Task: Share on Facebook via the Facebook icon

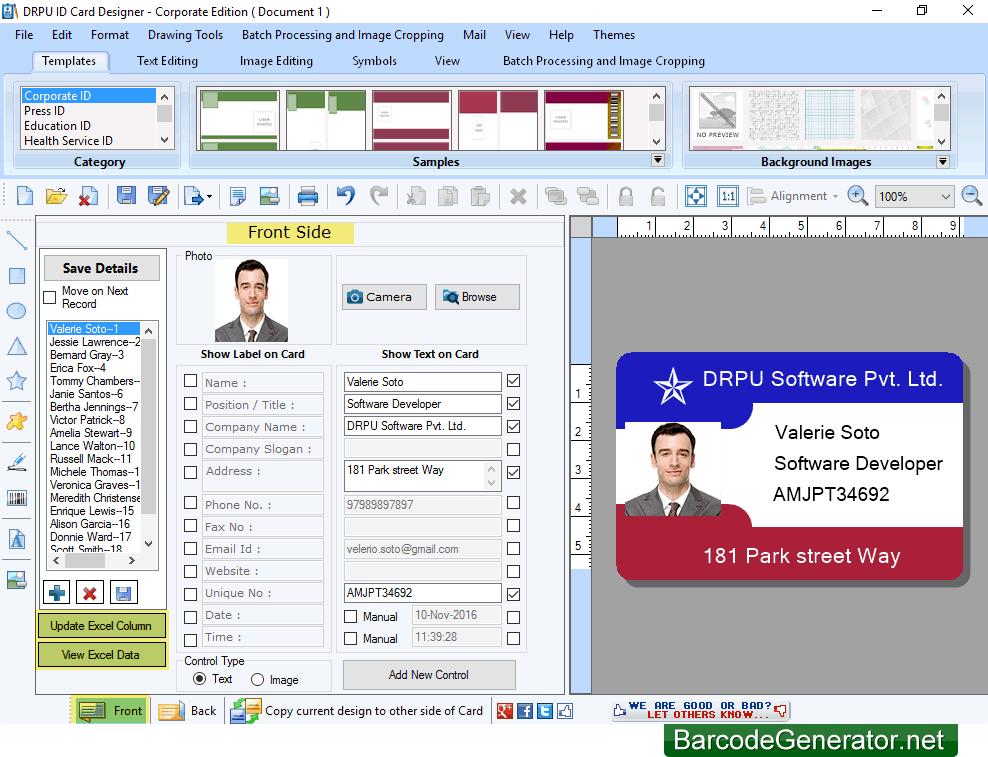Action: [x=525, y=711]
